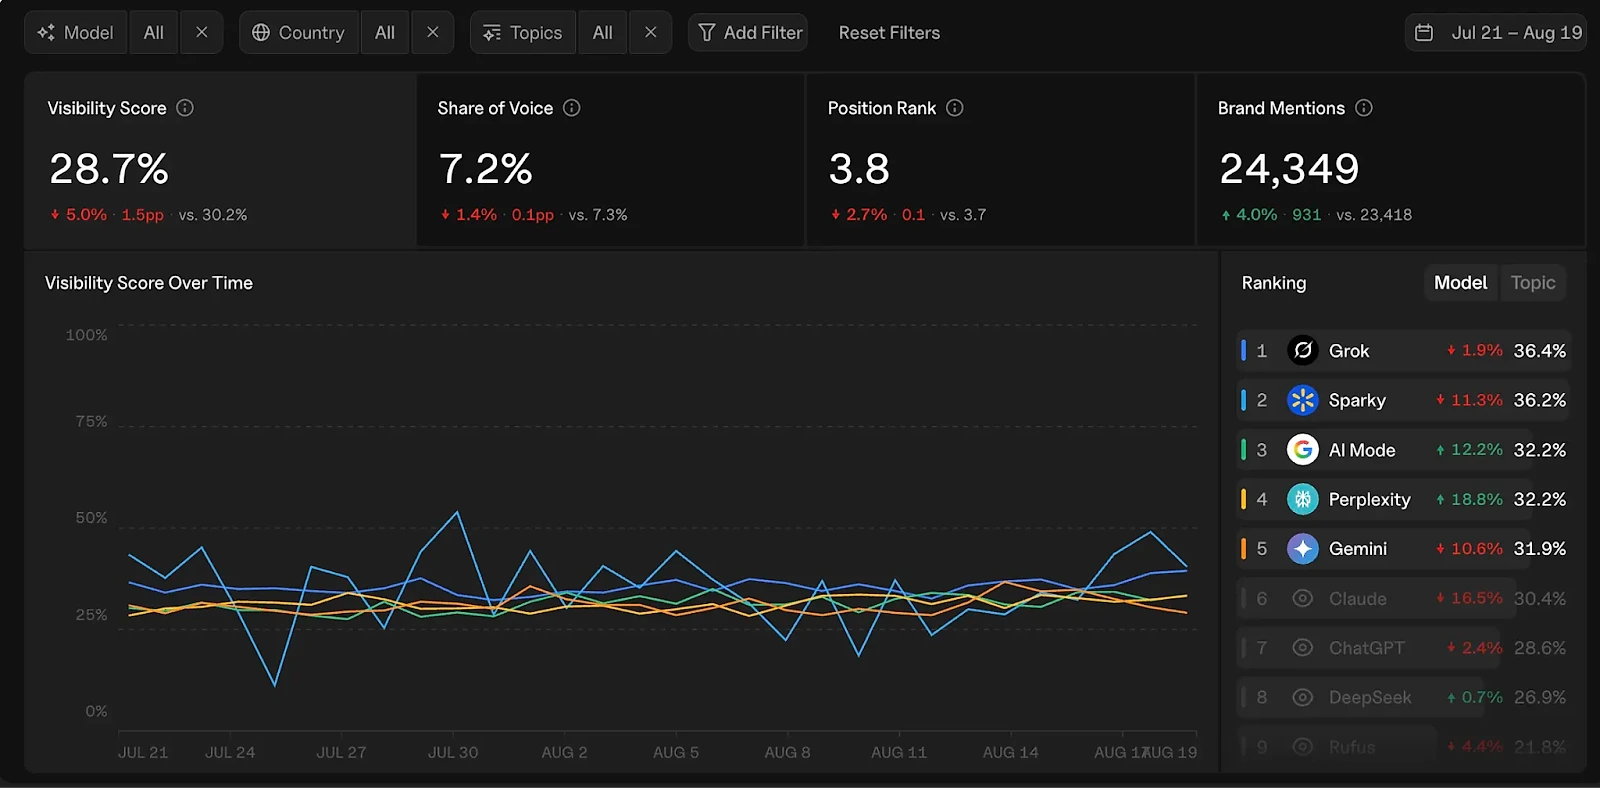Click the AUG 8 label on chart axis
The width and height of the screenshot is (1600, 788).
tap(788, 752)
